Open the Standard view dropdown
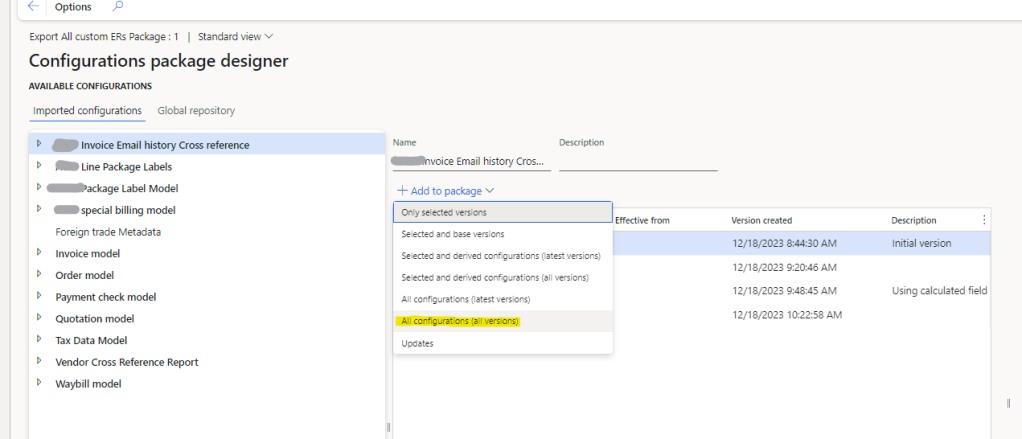The height and width of the screenshot is (439, 1022). [x=235, y=36]
